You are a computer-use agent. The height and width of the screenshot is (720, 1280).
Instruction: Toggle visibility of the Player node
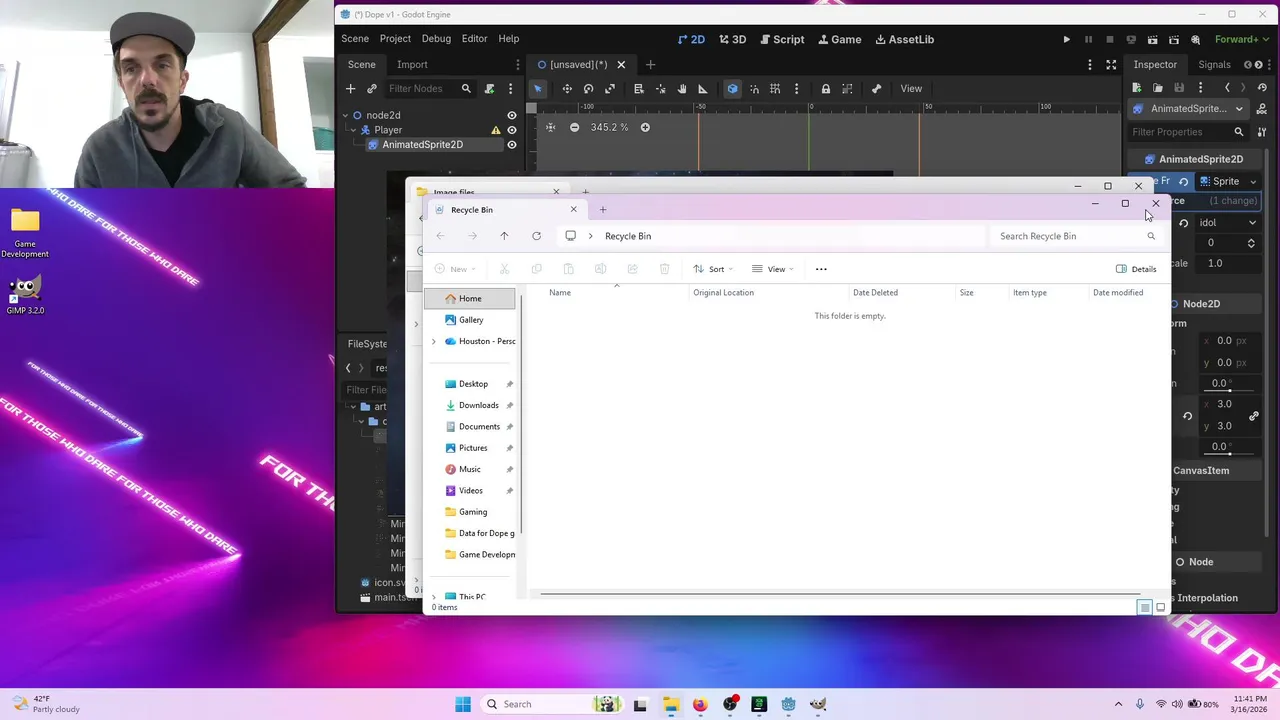pos(512,130)
